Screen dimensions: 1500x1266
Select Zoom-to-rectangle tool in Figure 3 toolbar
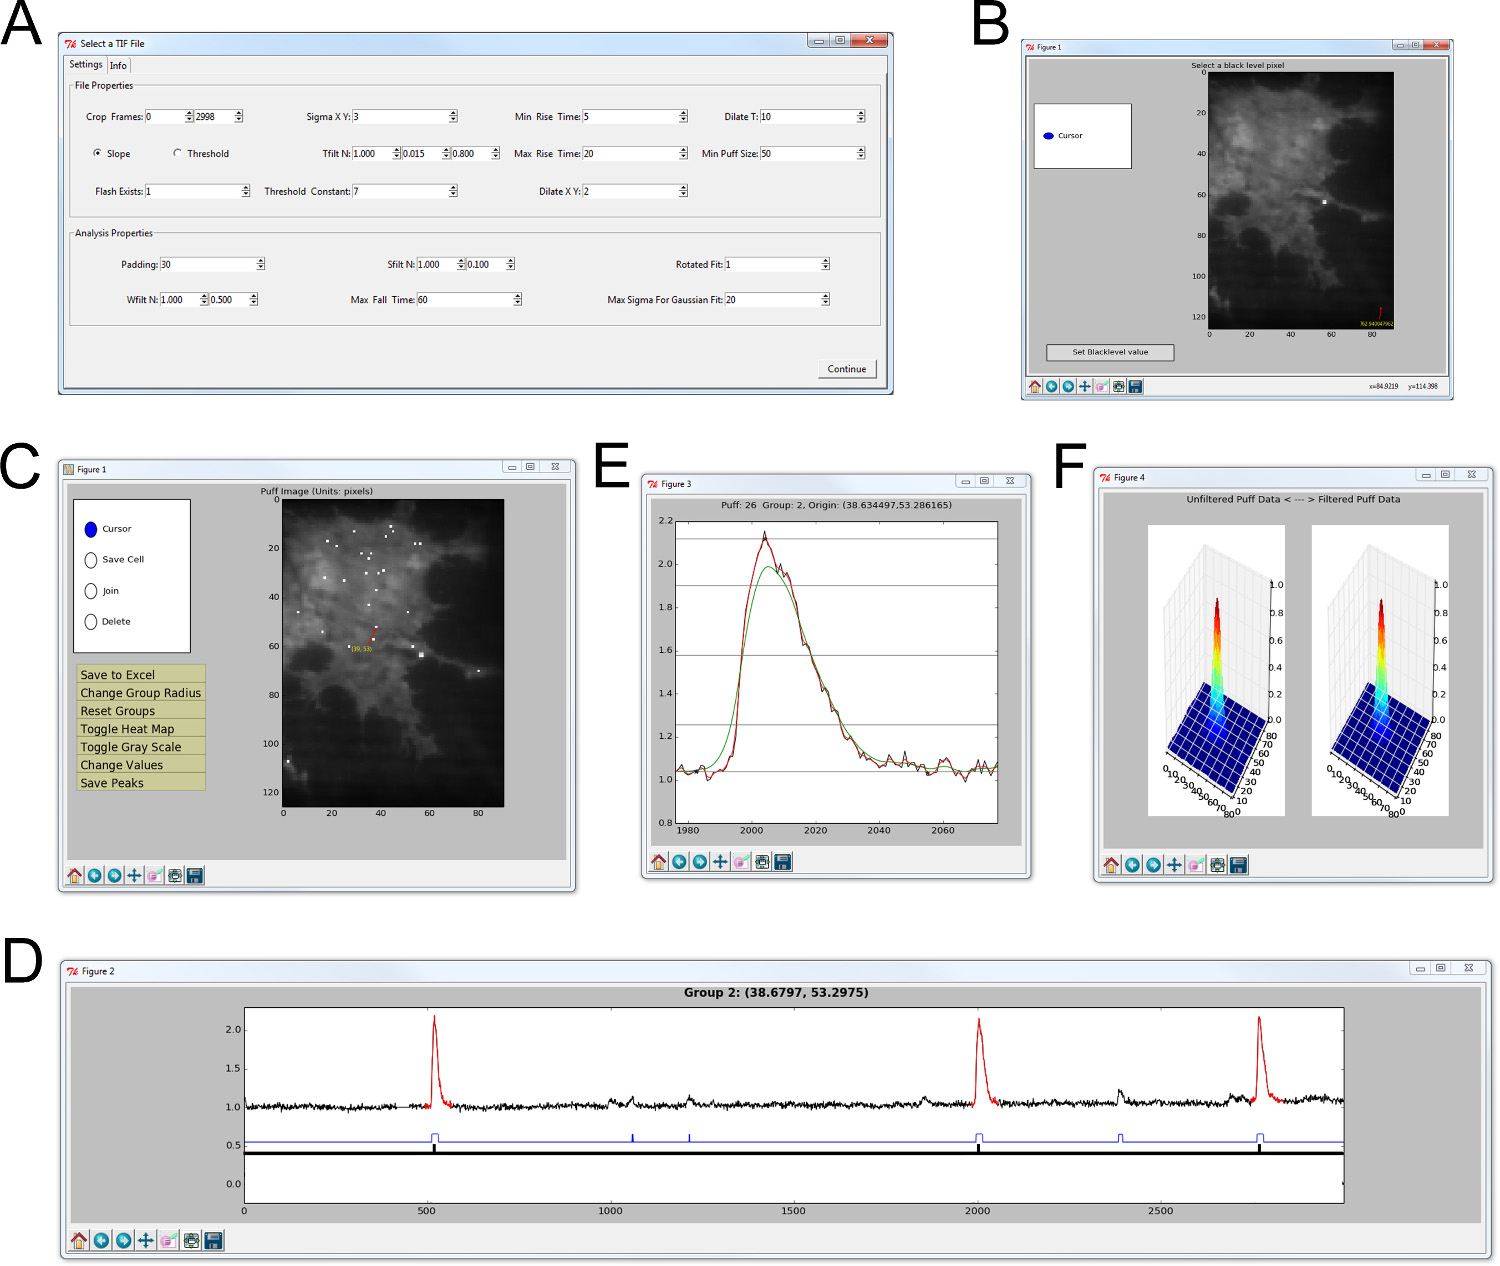[x=741, y=862]
